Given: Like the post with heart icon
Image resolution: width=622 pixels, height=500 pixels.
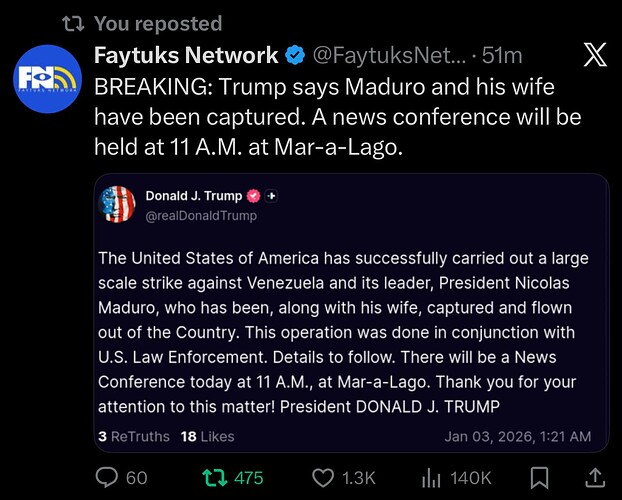Looking at the screenshot, I should [x=322, y=477].
